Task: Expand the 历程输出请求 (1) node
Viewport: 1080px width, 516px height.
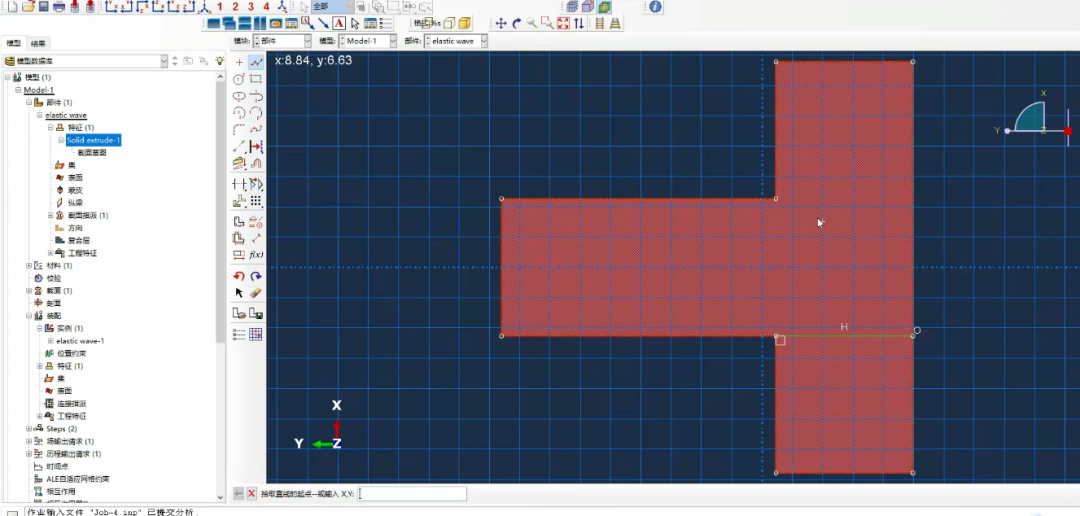Action: tap(29, 454)
